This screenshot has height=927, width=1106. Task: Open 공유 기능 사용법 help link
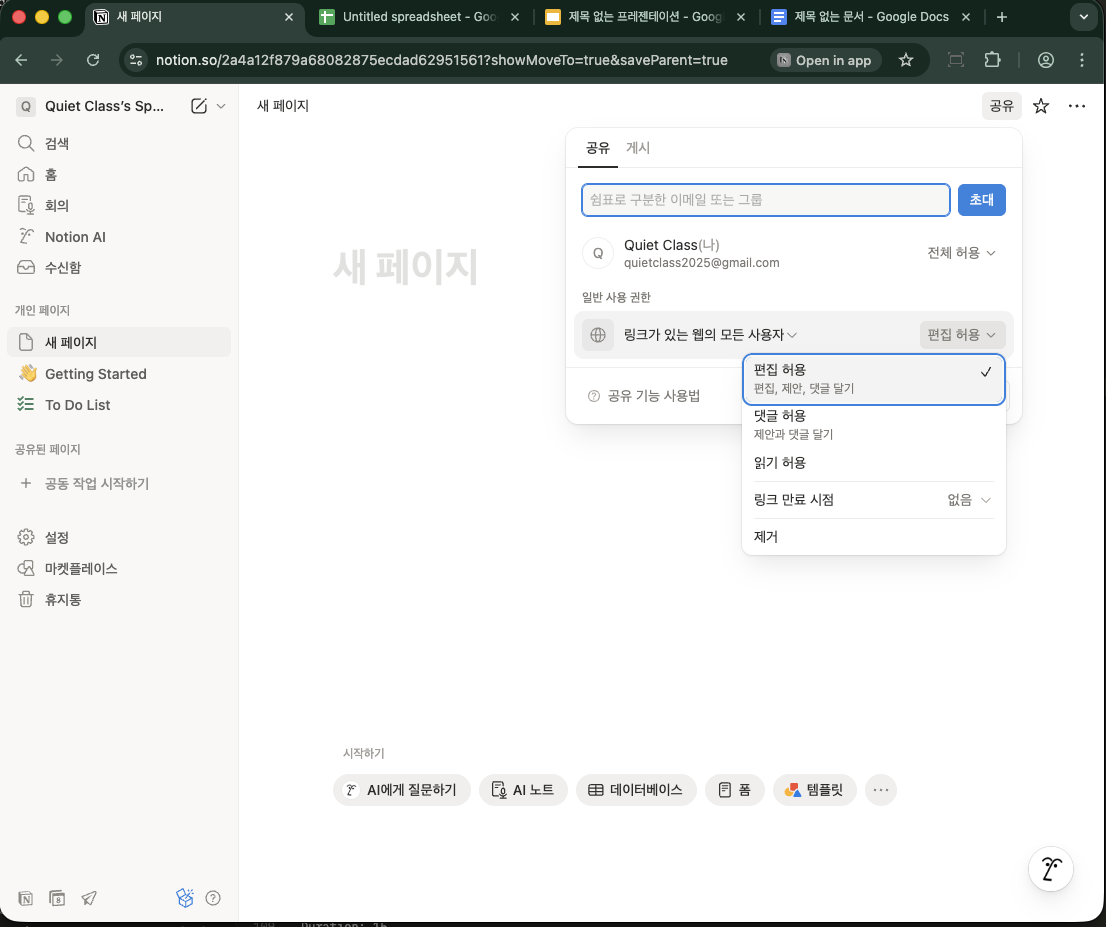pos(653,396)
